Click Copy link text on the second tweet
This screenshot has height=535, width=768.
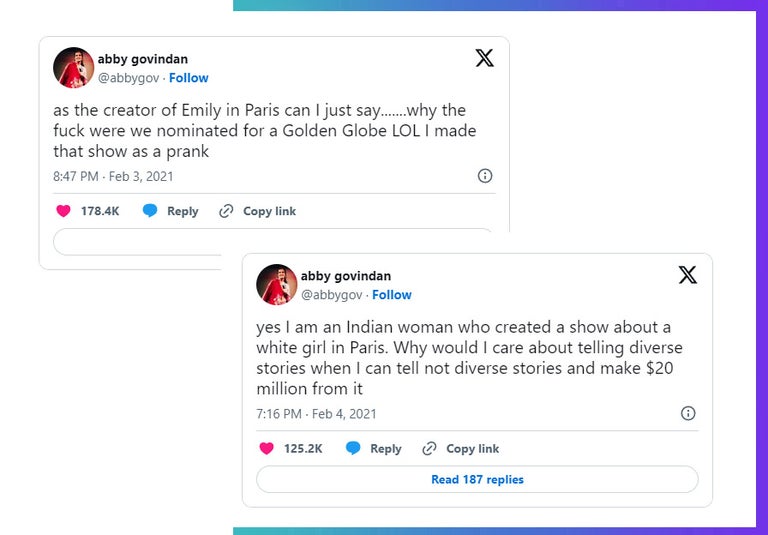click(472, 449)
